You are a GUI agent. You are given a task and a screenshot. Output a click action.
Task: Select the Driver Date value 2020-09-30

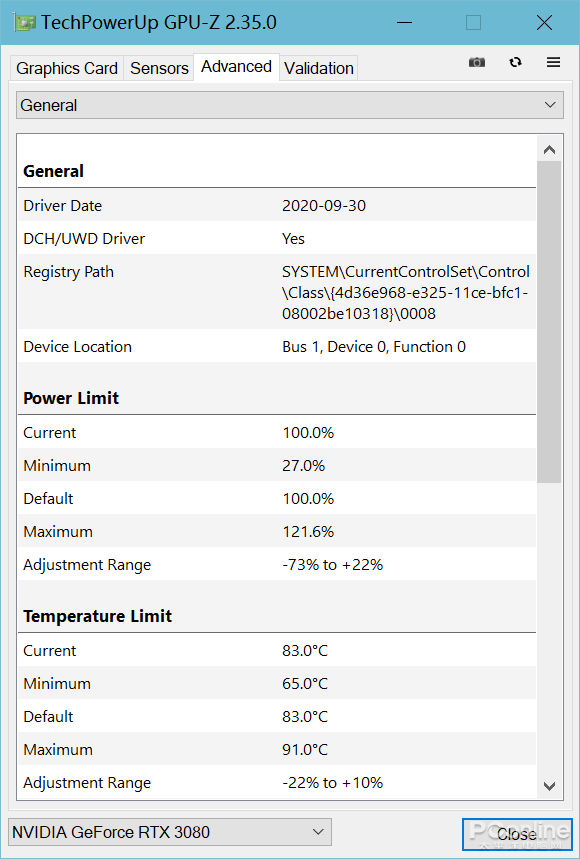pyautogui.click(x=324, y=206)
